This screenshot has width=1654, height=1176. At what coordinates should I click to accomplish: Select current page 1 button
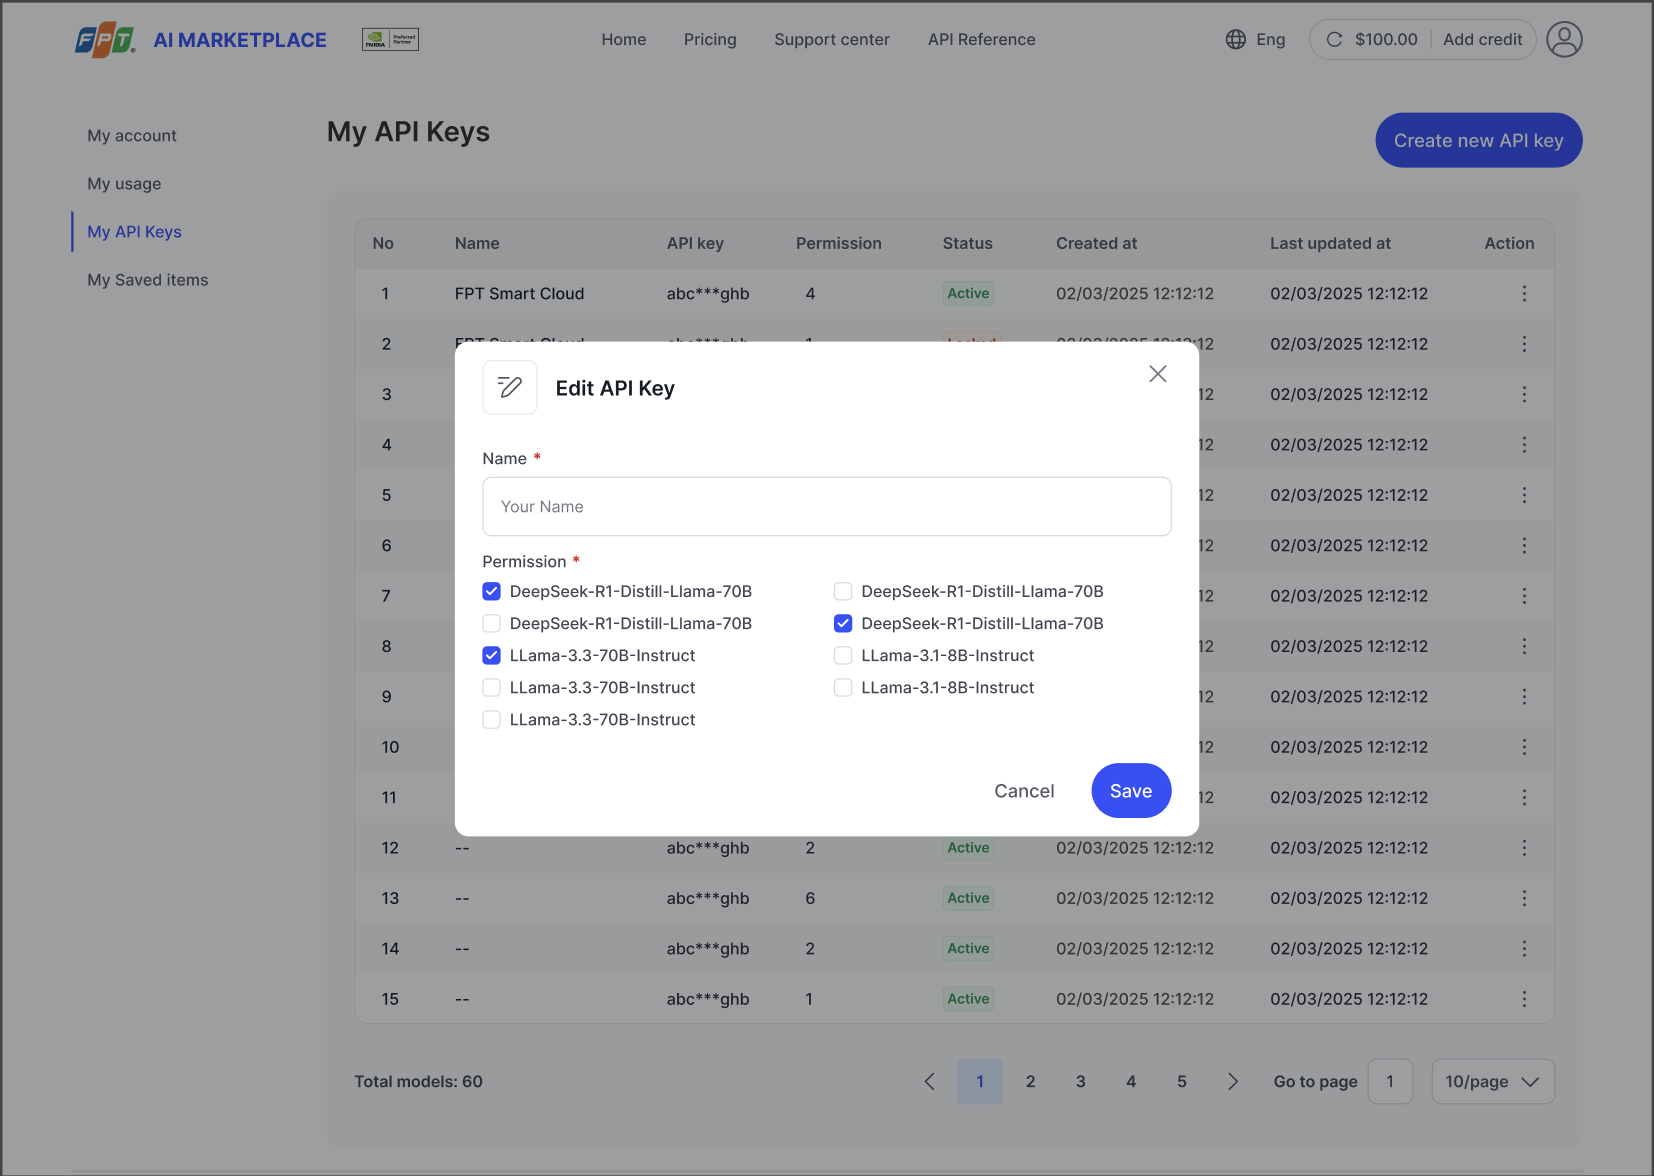tap(980, 1082)
